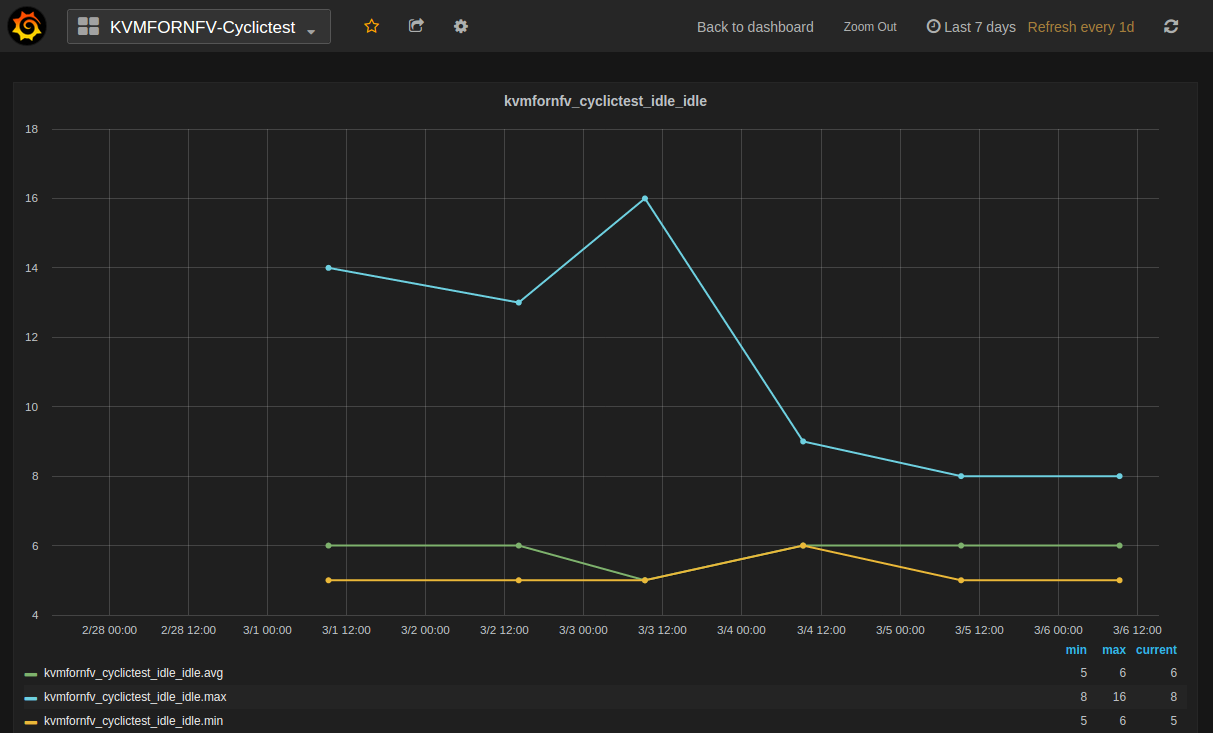1213x733 pixels.
Task: Click the Zoom Out button
Action: tap(870, 27)
